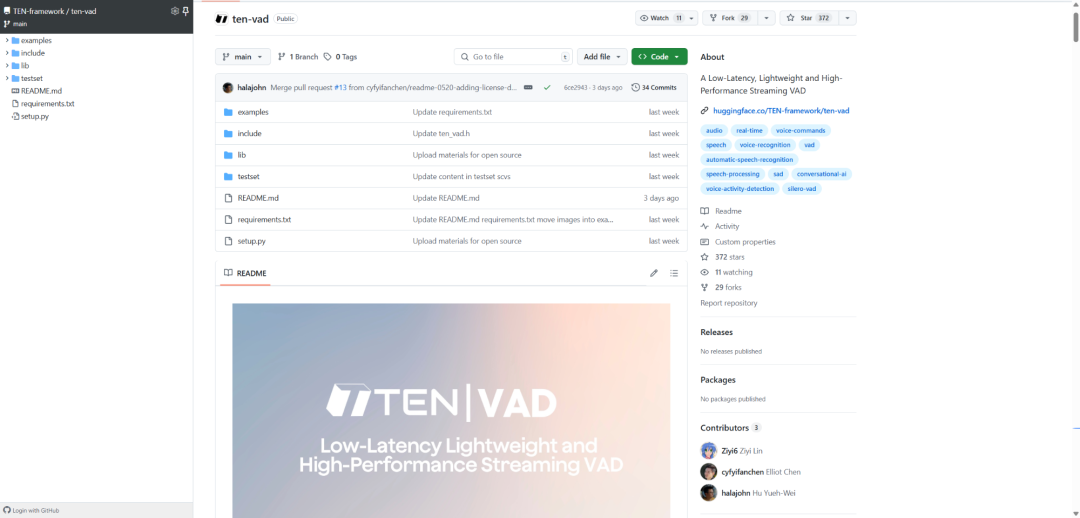Open the green Code dropdown button
The width and height of the screenshot is (1080, 518).
click(659, 56)
